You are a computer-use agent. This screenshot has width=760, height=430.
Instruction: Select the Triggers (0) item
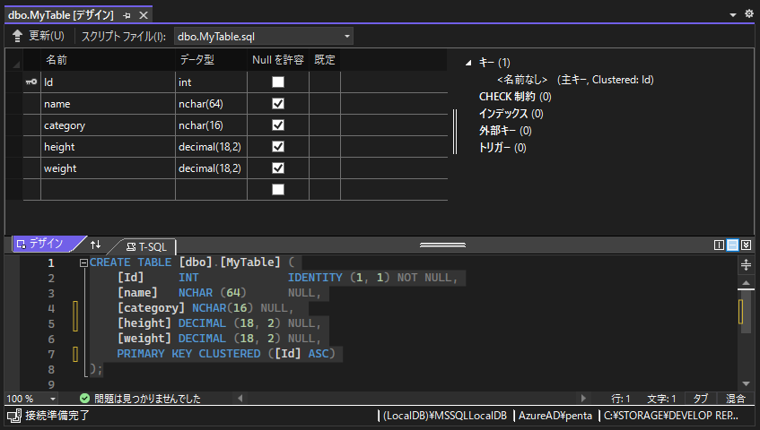click(503, 147)
